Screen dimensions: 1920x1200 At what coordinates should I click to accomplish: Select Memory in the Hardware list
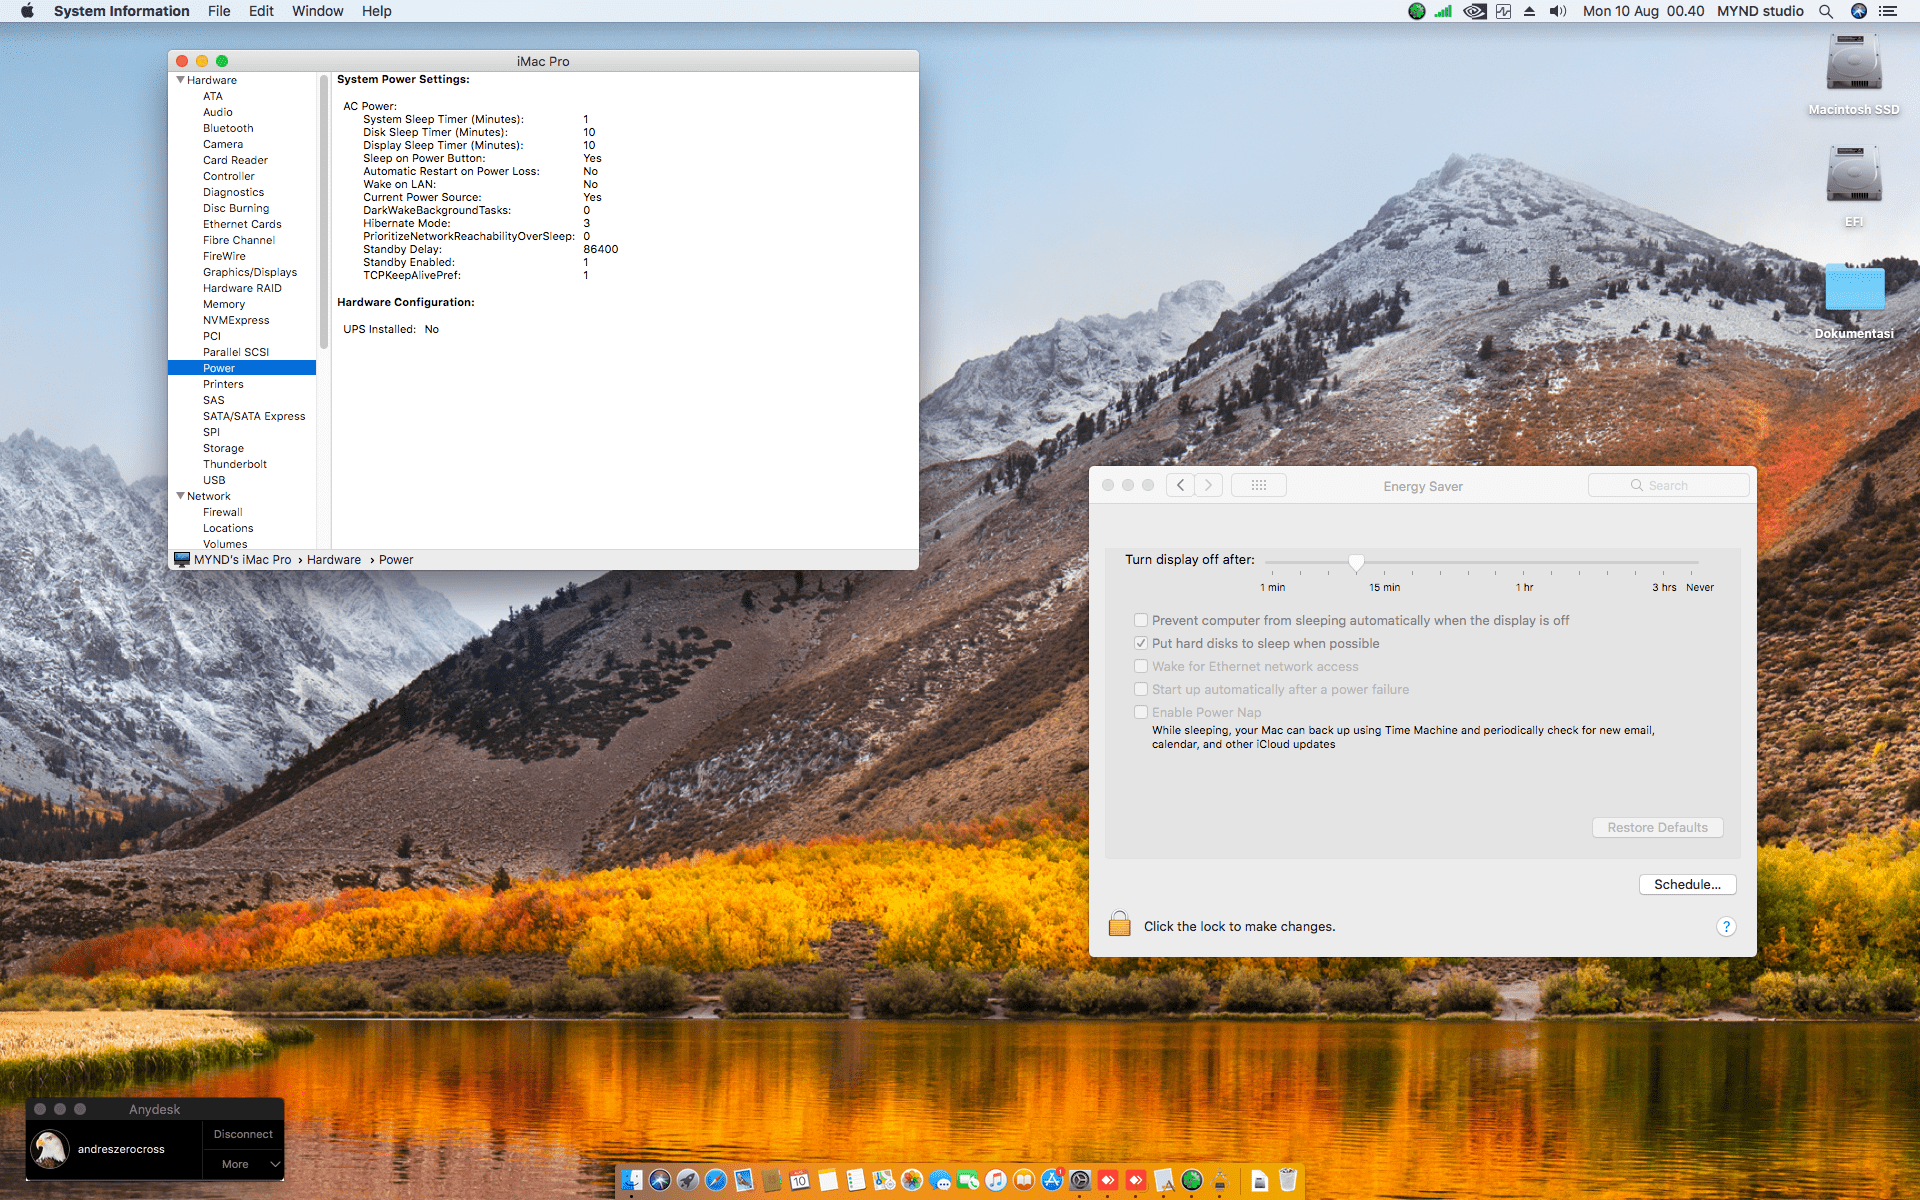[x=224, y=304]
